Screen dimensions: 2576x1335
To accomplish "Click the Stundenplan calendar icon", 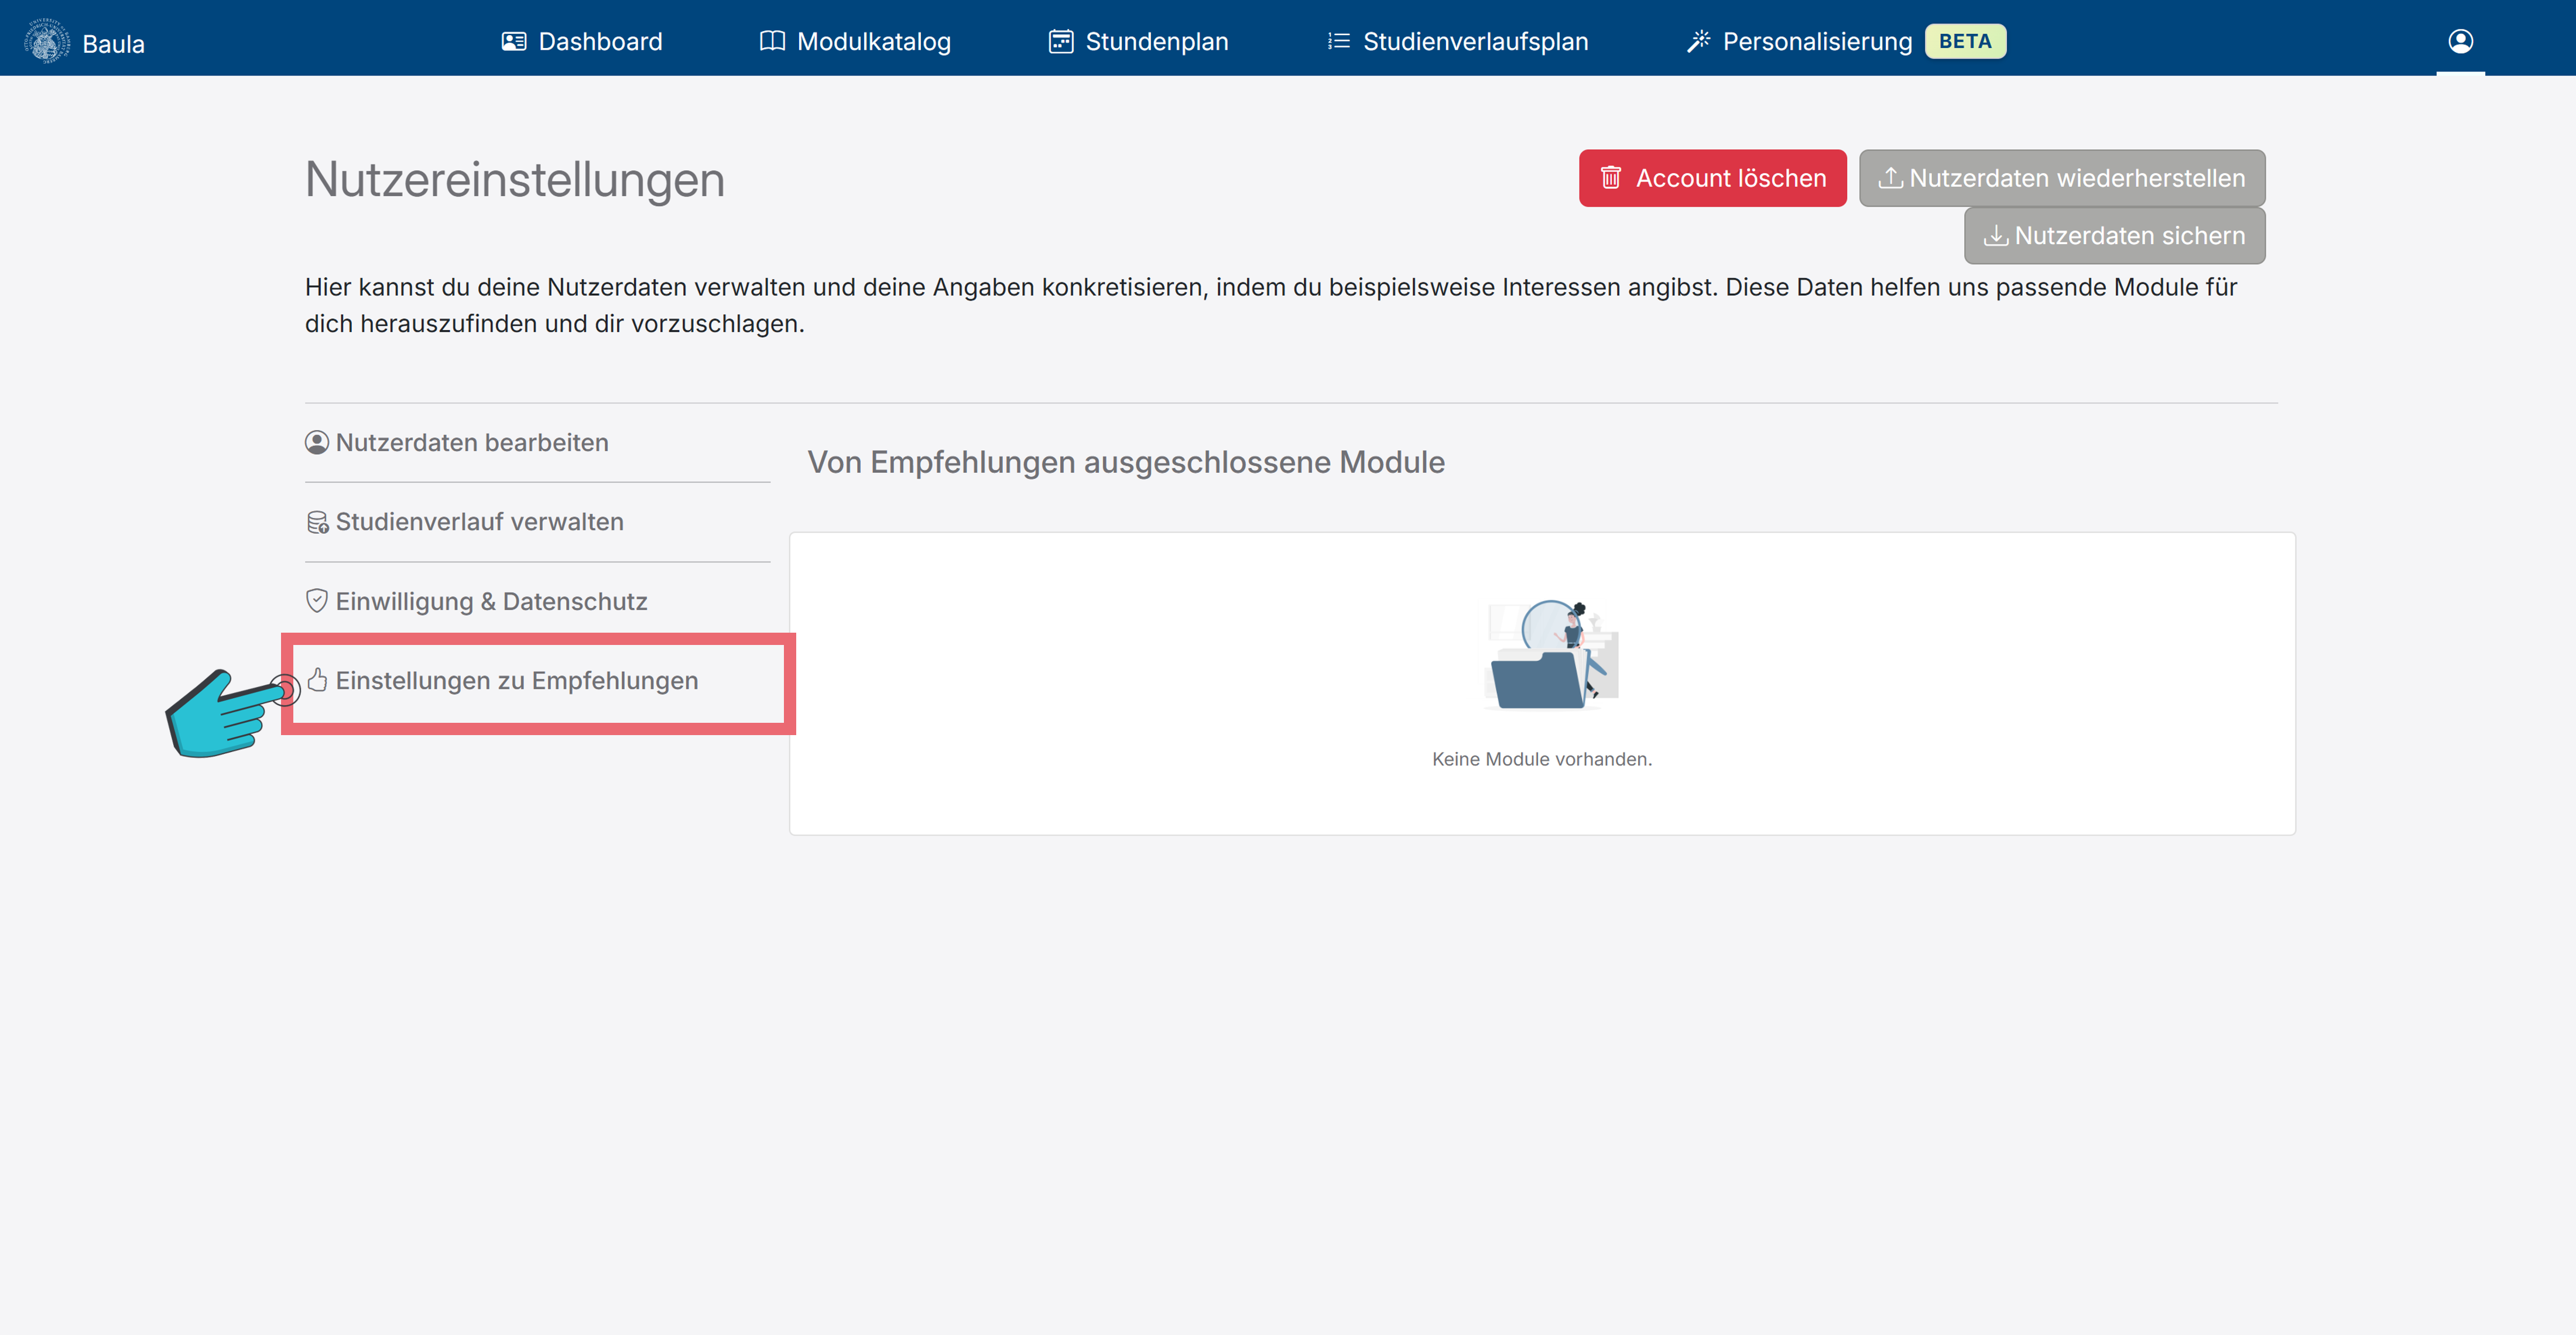I will pos(1060,41).
